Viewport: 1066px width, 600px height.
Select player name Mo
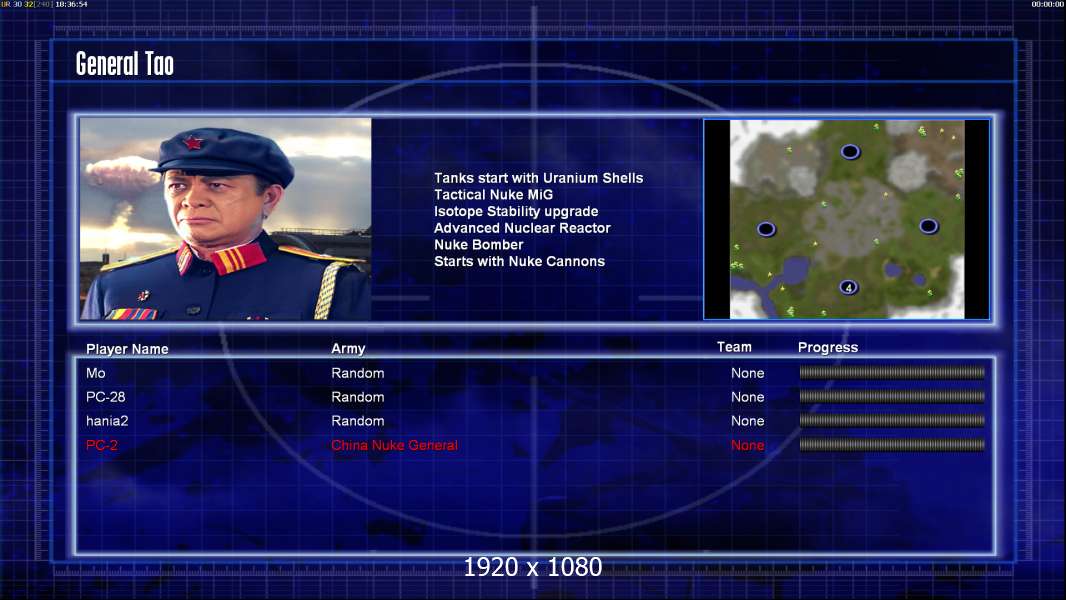click(x=96, y=373)
